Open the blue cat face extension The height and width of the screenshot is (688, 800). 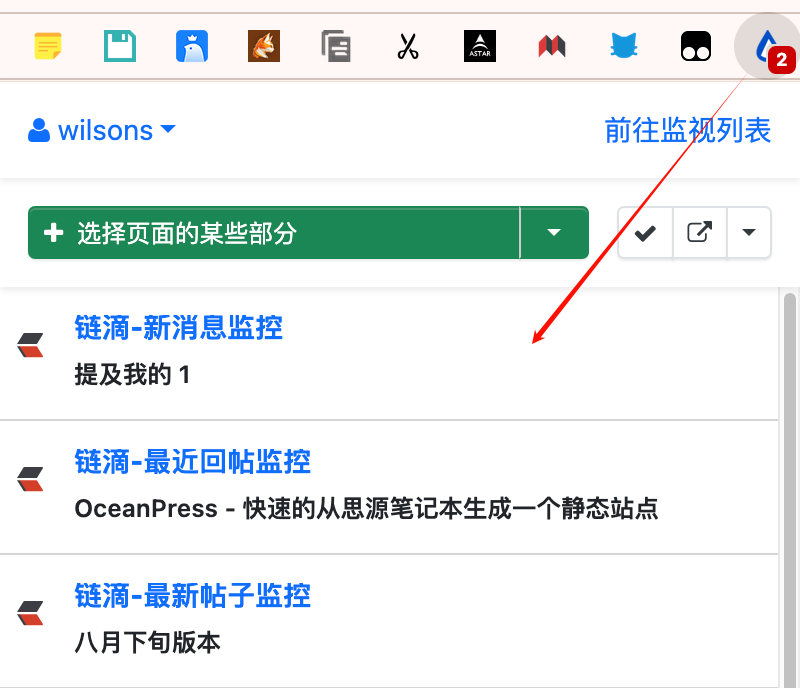623,45
